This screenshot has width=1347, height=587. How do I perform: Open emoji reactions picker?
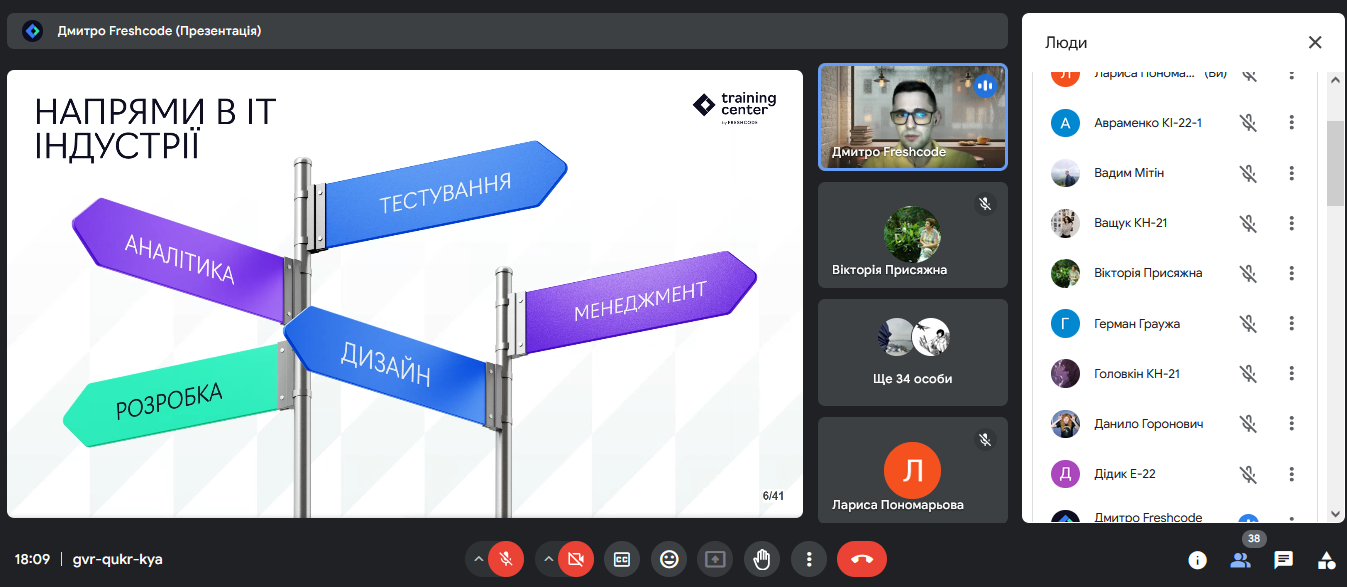(669, 559)
